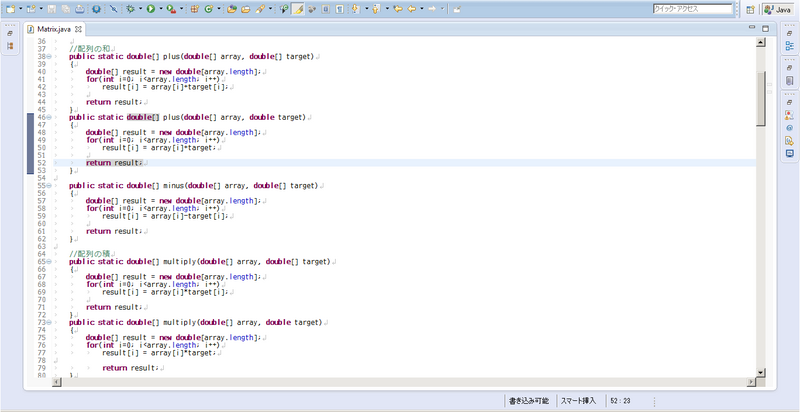
Task: Open the Back history dropdown arrow
Action: click(x=422, y=9)
